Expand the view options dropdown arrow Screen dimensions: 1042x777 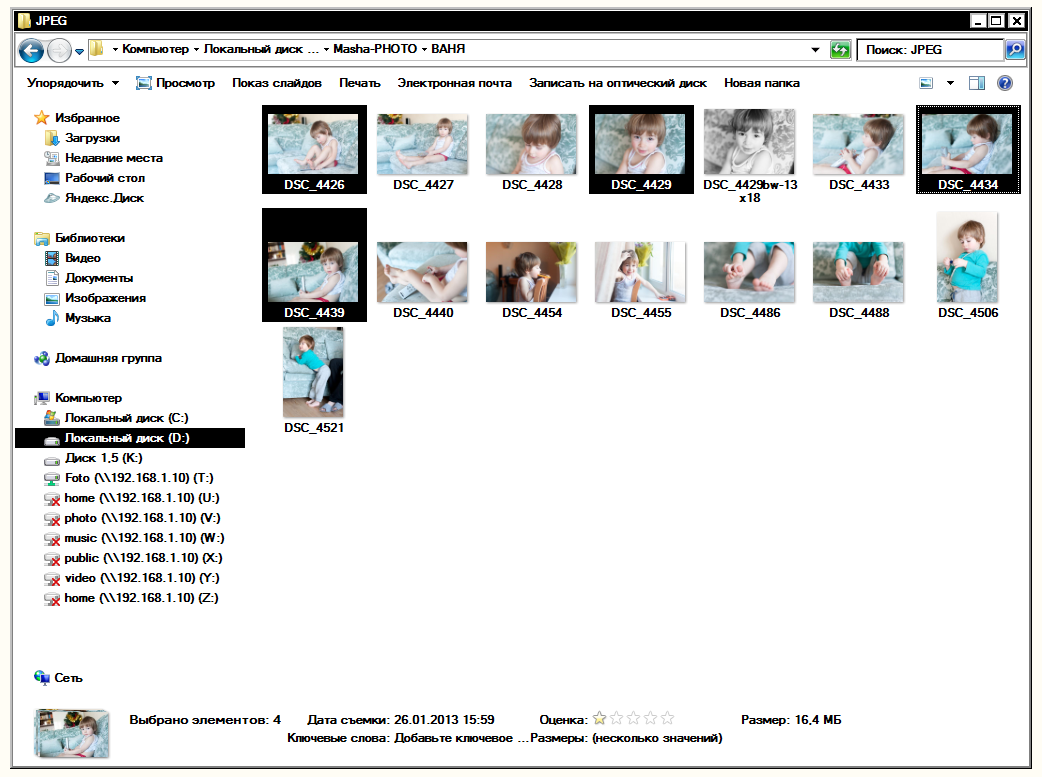pos(950,84)
